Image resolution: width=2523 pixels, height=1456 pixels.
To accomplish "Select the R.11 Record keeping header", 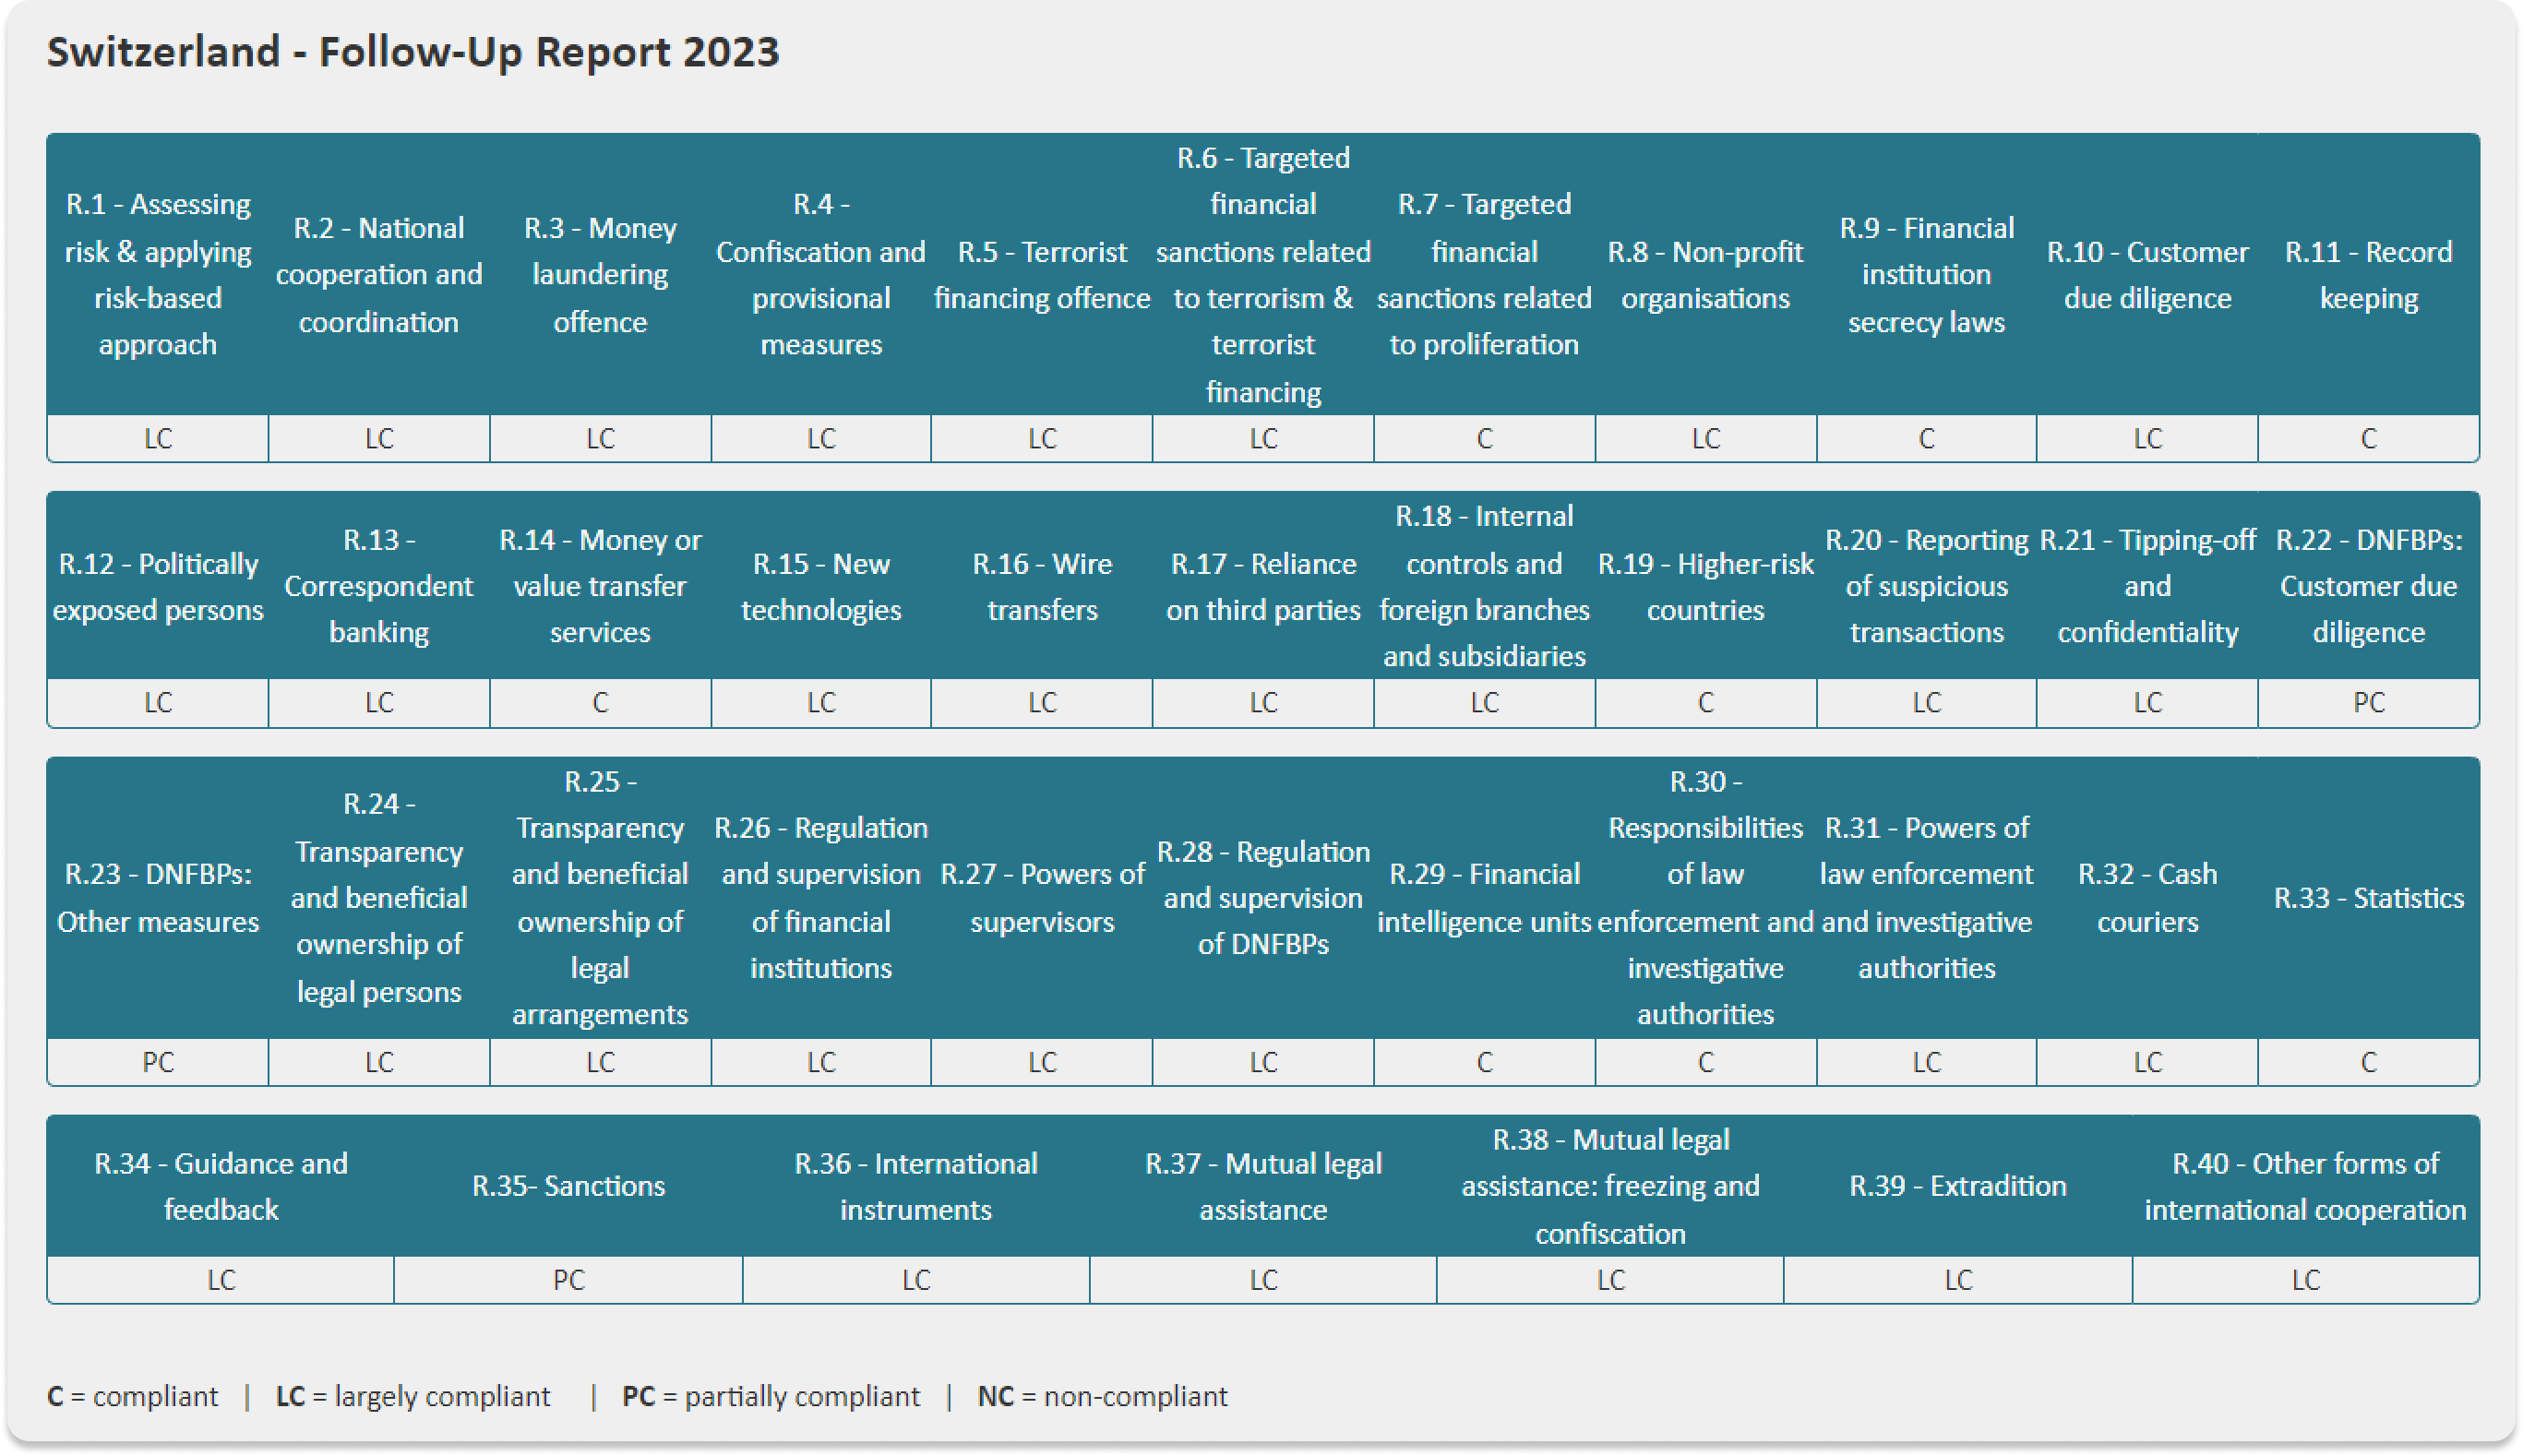I will click(x=2369, y=274).
